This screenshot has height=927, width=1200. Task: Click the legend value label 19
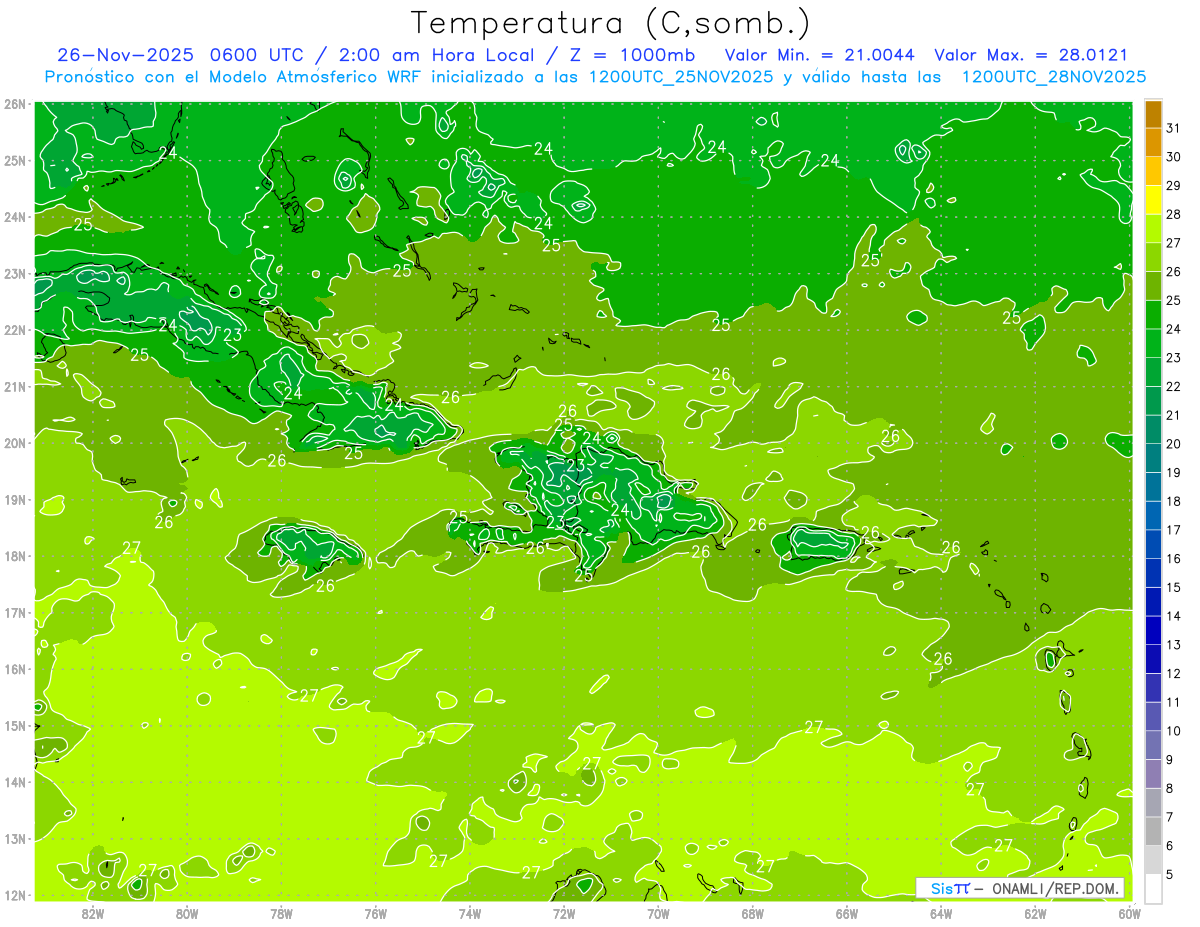click(1174, 472)
